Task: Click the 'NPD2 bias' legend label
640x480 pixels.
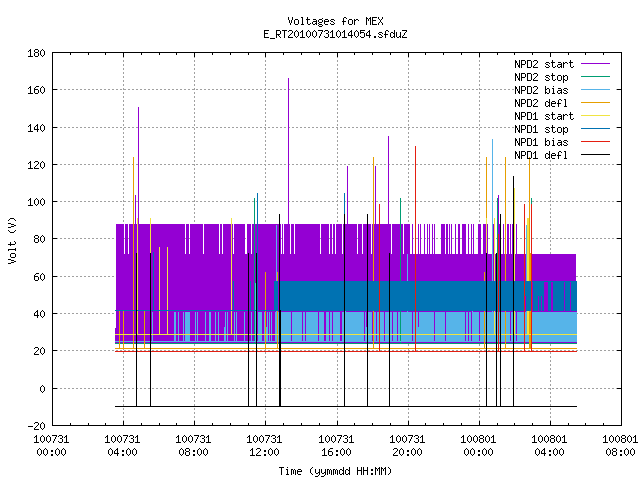Action: [x=541, y=90]
